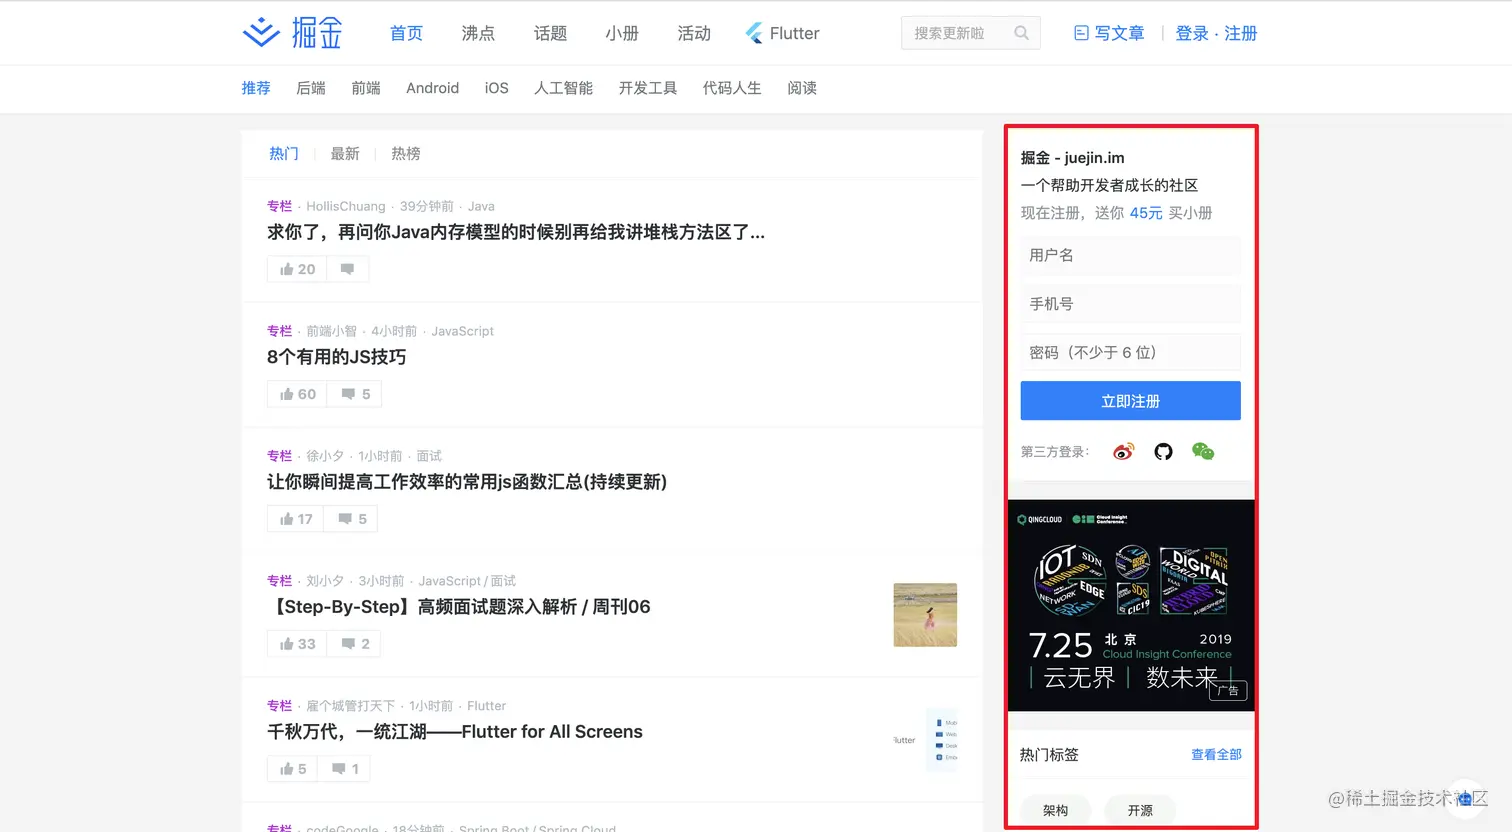
Task: Click the Flutter for All Screens thumbnail
Action: (x=925, y=740)
